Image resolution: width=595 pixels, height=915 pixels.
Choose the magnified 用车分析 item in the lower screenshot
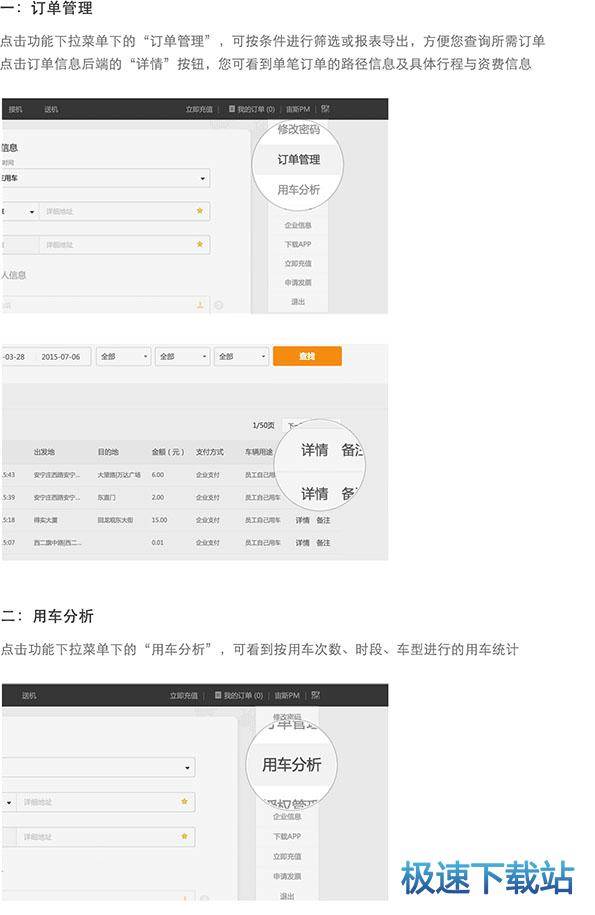tap(291, 764)
